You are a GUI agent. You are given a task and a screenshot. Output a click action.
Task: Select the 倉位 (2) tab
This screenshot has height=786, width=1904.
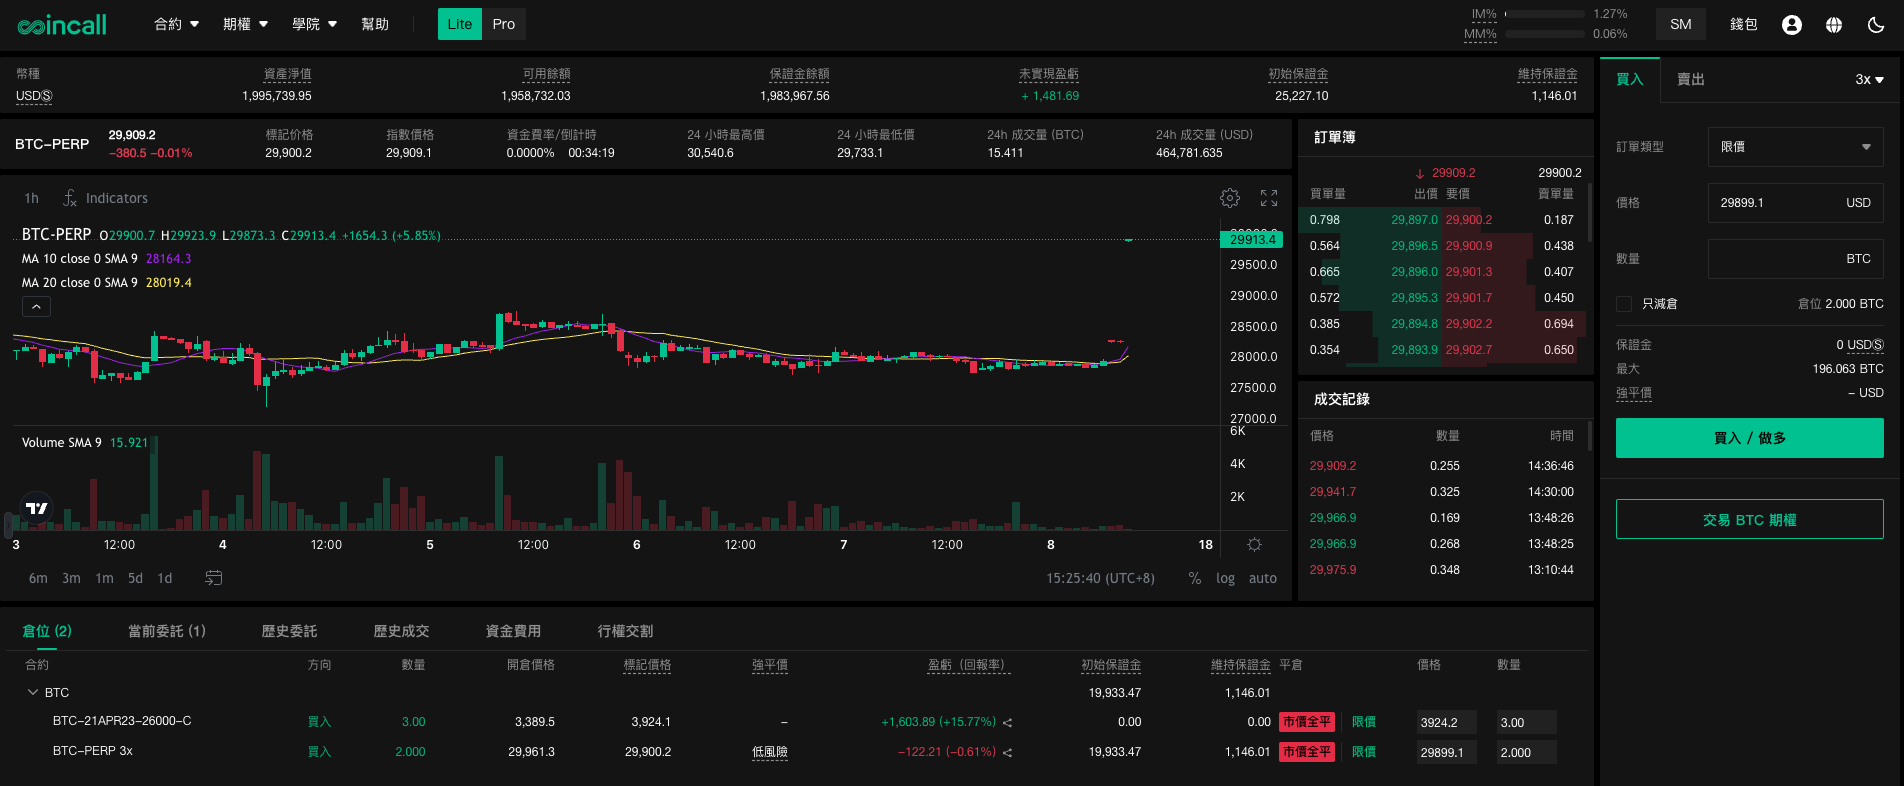(47, 631)
